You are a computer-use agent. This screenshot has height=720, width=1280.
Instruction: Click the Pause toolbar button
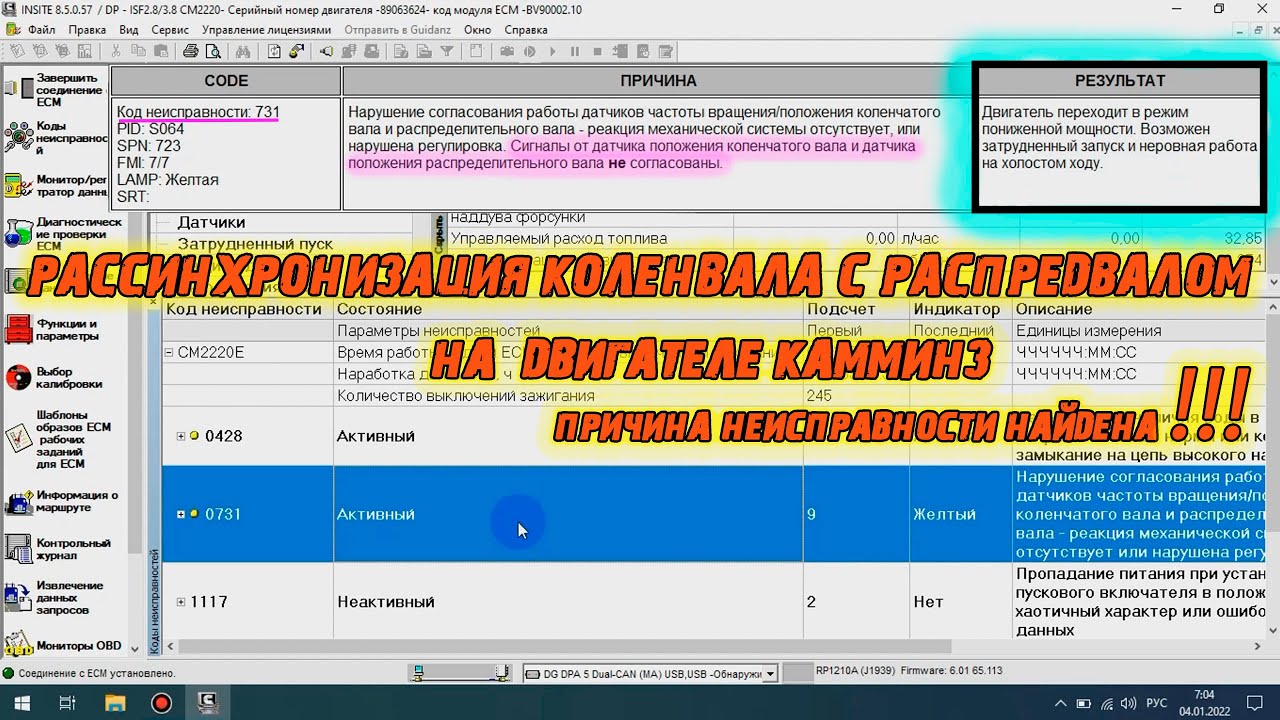575,51
